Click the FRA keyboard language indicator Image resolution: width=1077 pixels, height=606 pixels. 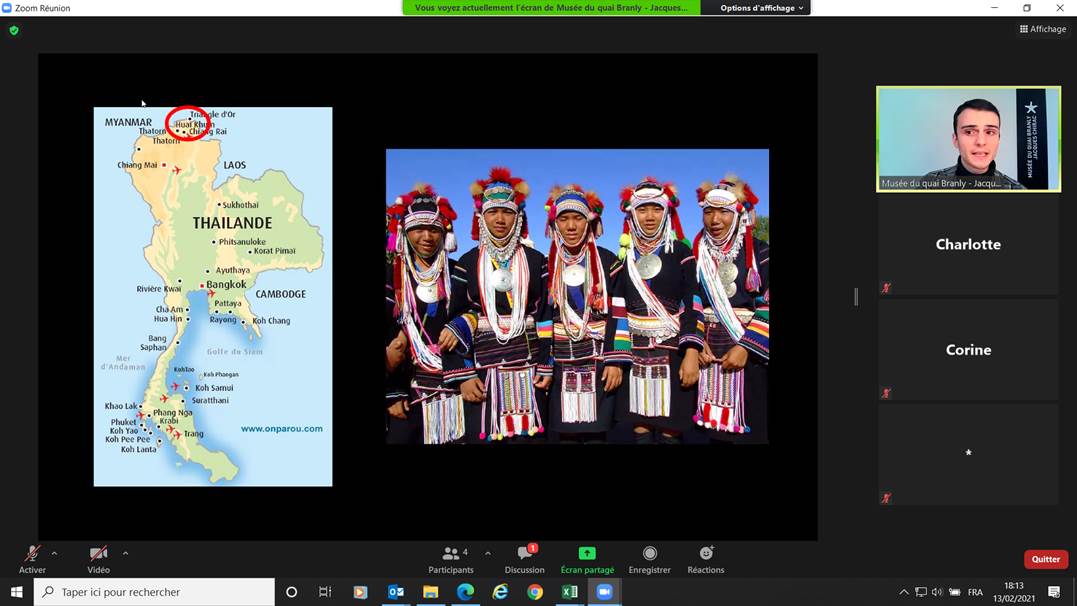click(x=975, y=592)
